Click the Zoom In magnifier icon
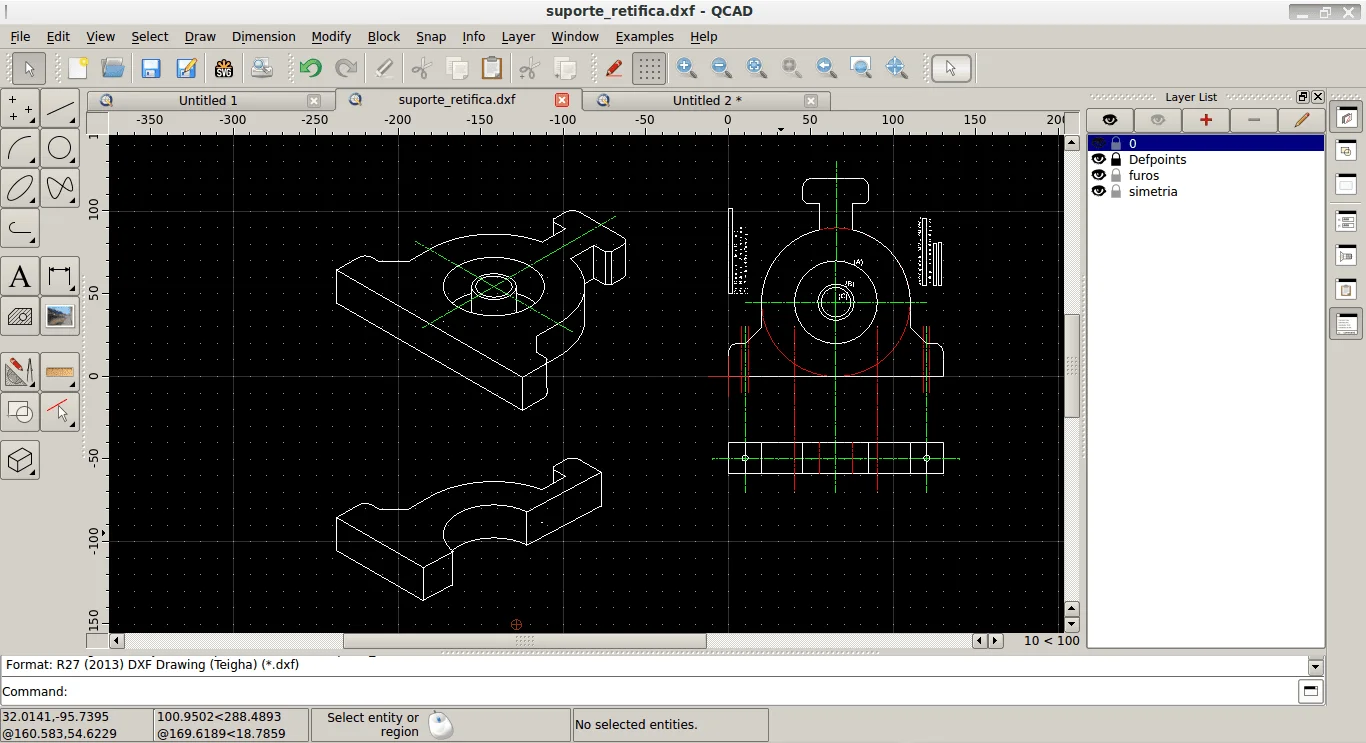1366x743 pixels. pos(687,68)
